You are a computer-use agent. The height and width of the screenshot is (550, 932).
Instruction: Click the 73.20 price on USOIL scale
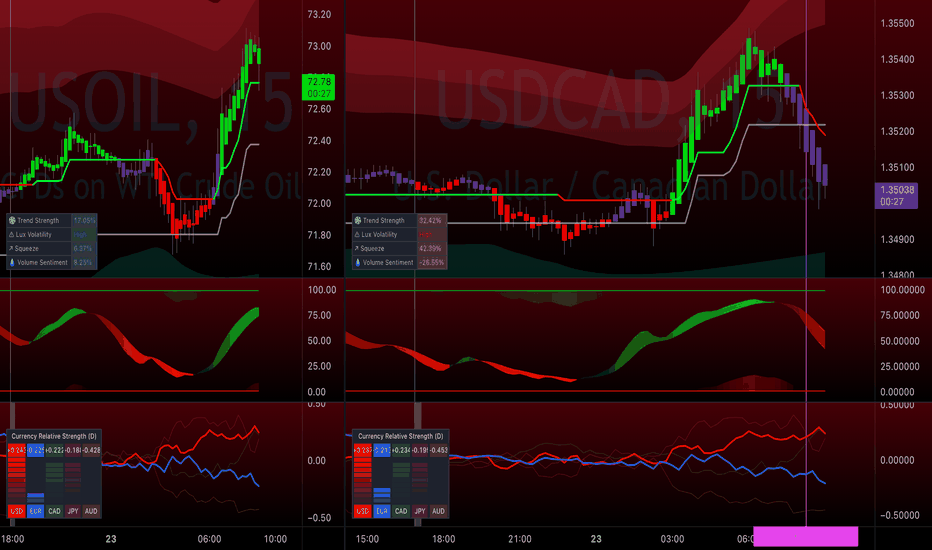pyautogui.click(x=319, y=14)
